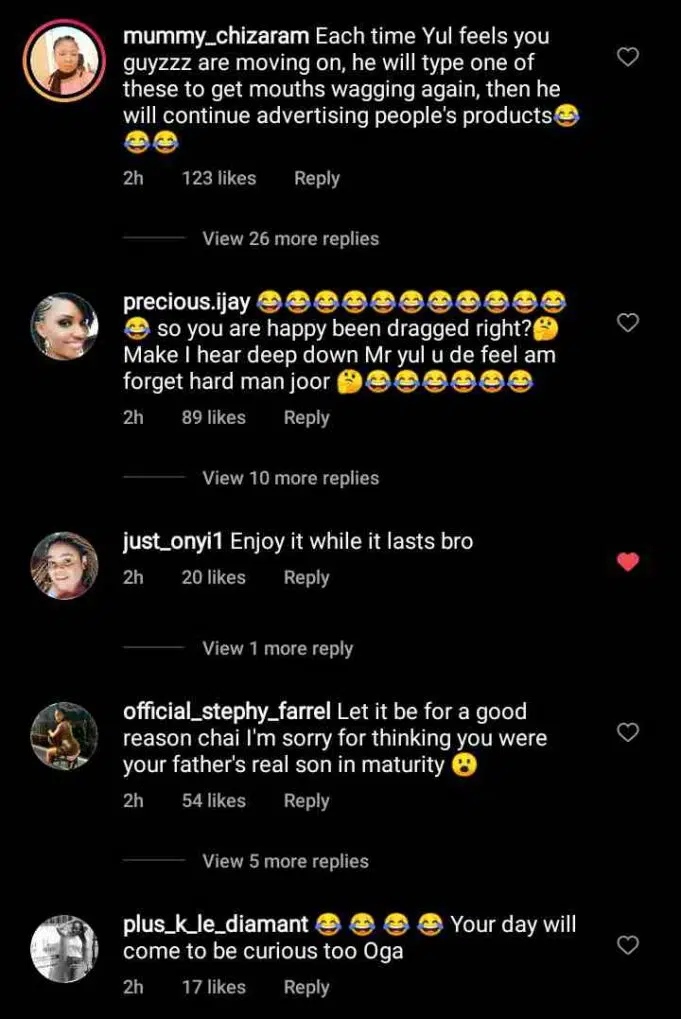681x1019 pixels.
Task: Reply to mummy_chizaram's comment
Action: pos(316,179)
